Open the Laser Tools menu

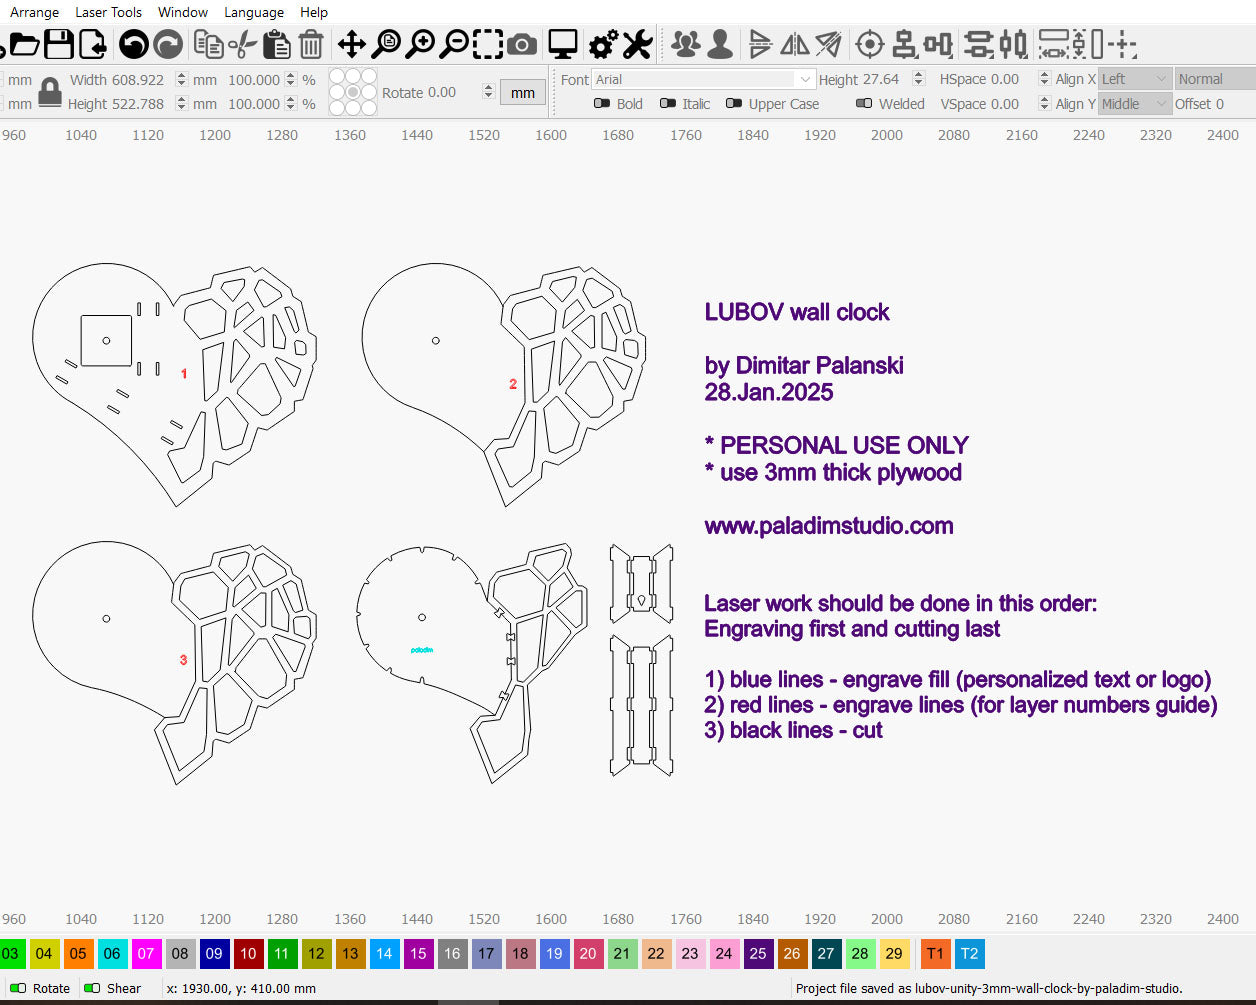[x=108, y=12]
